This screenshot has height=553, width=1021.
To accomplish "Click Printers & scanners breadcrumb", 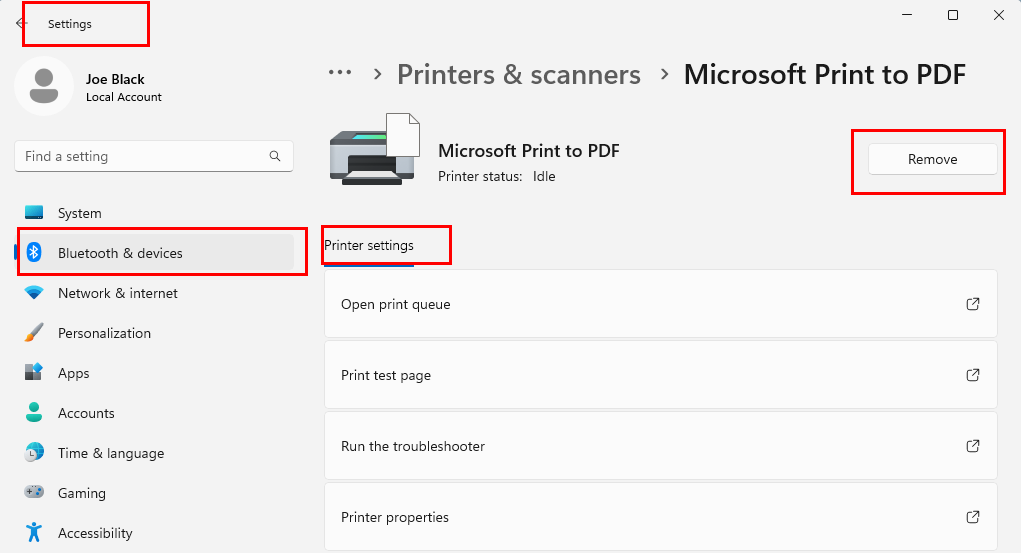I will pos(519,74).
